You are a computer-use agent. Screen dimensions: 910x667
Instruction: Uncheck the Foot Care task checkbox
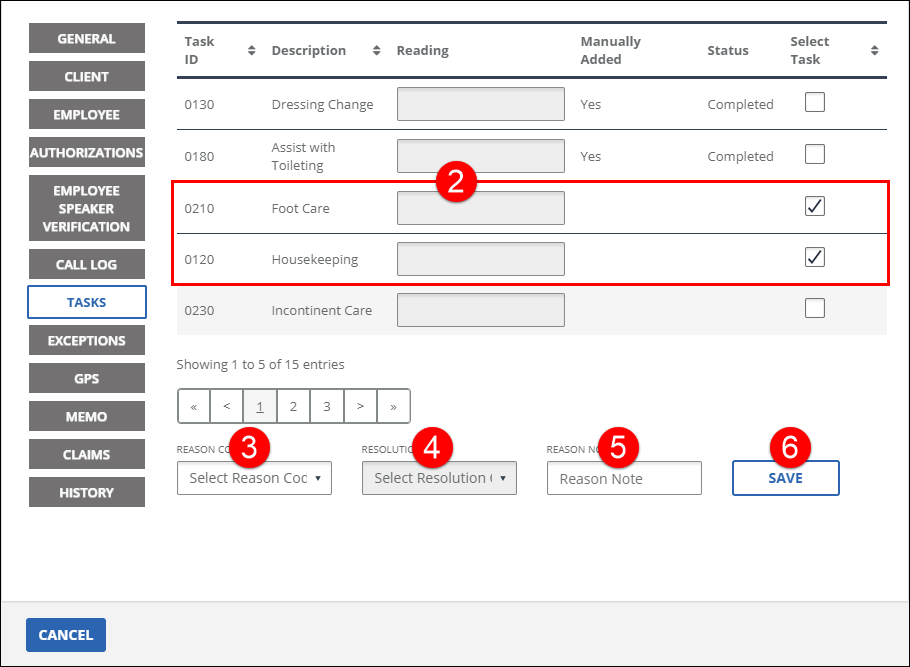(815, 206)
